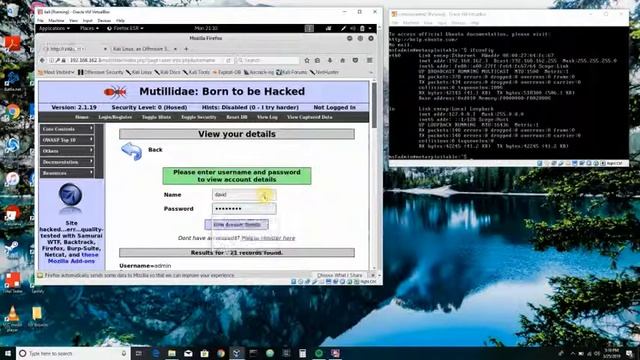Open File Explorer from the taskbar
This screenshot has width=640, height=360.
point(172,353)
